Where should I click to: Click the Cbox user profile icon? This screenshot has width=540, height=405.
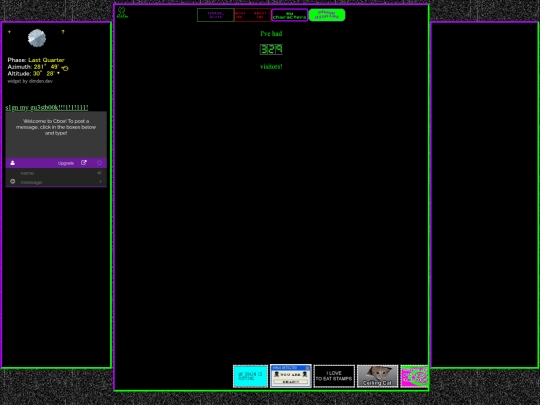(13, 163)
